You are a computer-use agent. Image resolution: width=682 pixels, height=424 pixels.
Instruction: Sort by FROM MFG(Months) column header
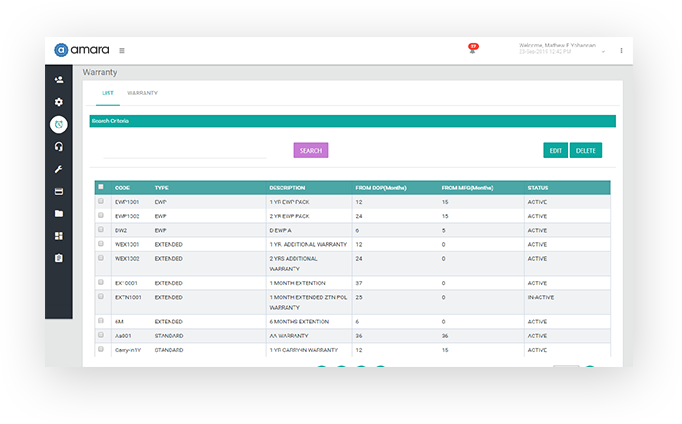[467, 188]
